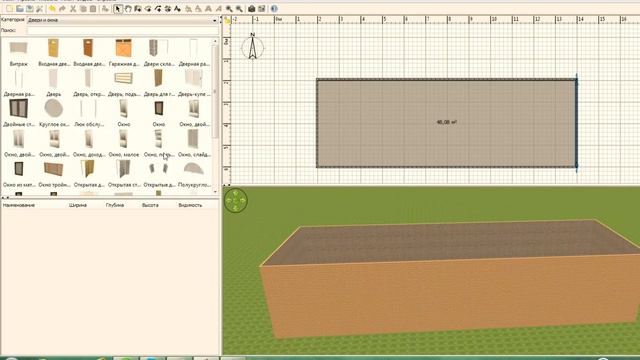Click the yellow Undo arrow
640x360 pixels.
[x=52, y=9]
